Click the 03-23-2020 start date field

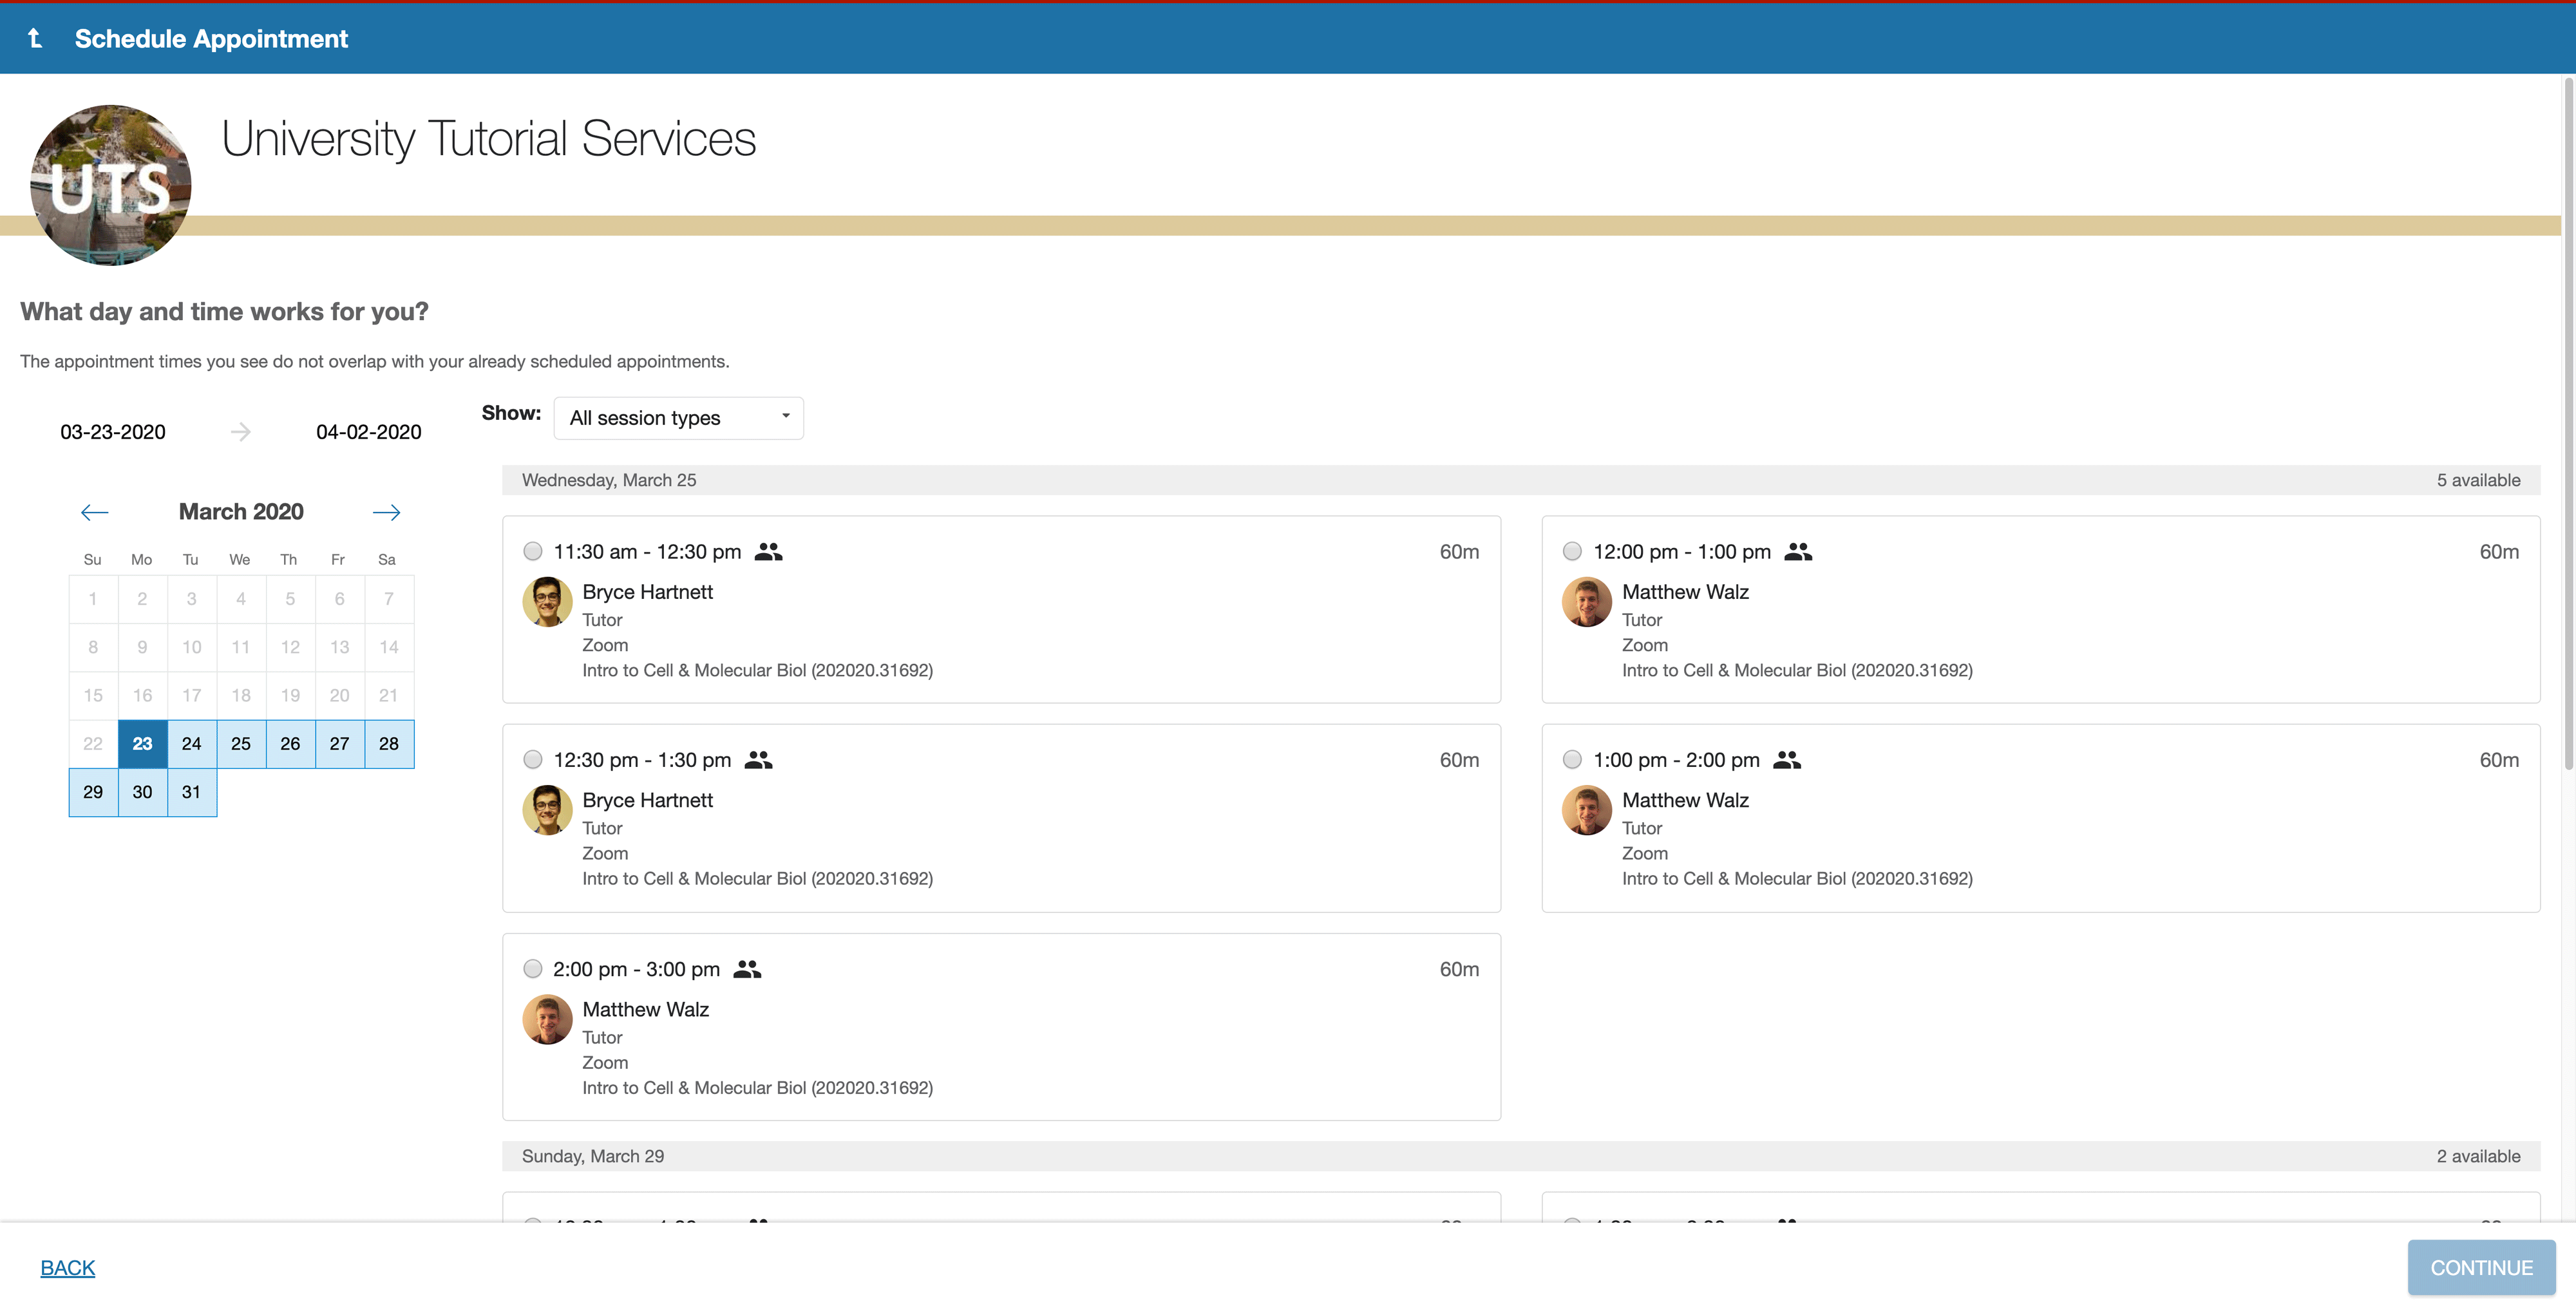[x=113, y=432]
